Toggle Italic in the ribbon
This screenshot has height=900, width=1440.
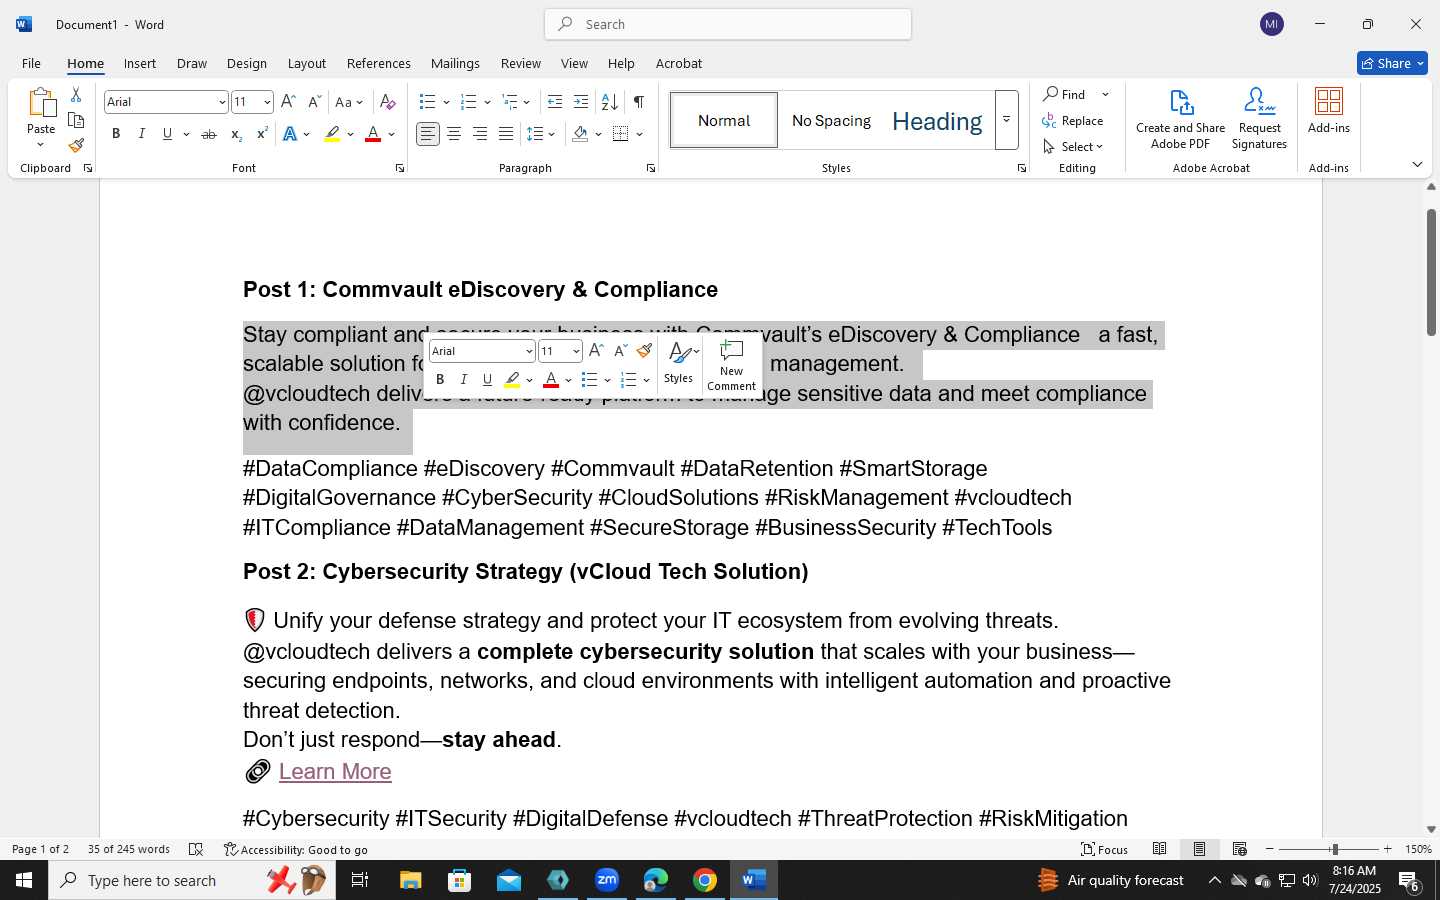coord(142,134)
